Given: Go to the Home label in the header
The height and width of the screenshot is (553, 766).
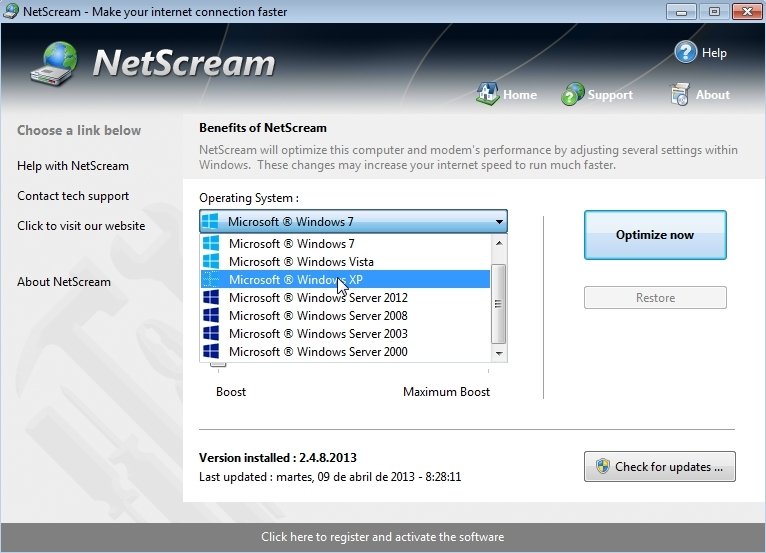Looking at the screenshot, I should pyautogui.click(x=520, y=95).
